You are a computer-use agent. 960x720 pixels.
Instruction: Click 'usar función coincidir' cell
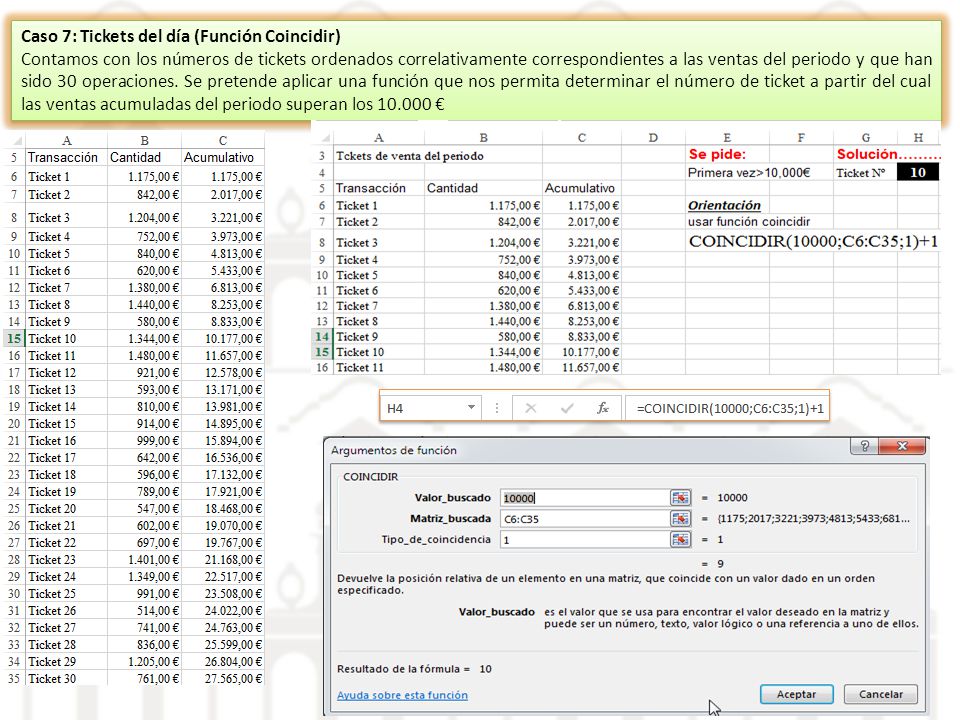coord(749,222)
